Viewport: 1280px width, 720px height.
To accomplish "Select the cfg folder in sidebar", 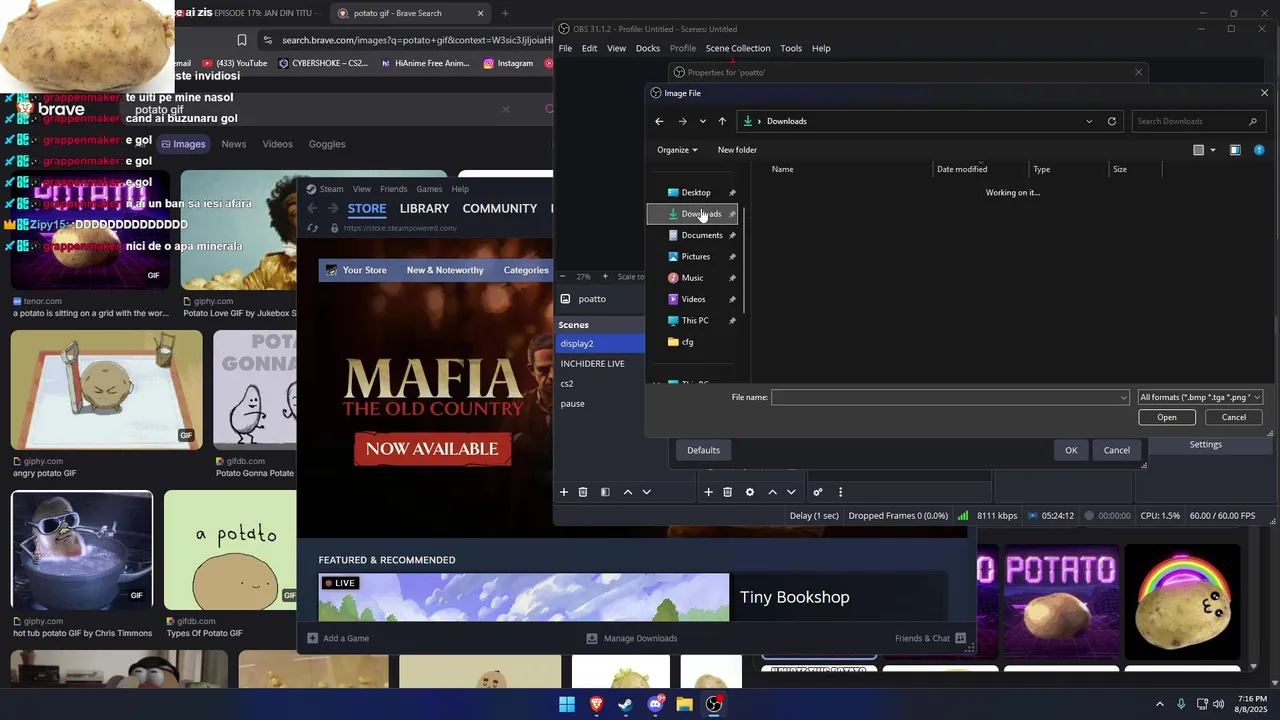I will [x=687, y=342].
